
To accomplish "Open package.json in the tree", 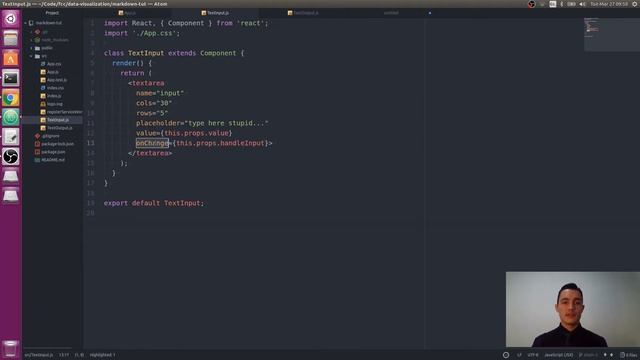I will tap(50, 152).
